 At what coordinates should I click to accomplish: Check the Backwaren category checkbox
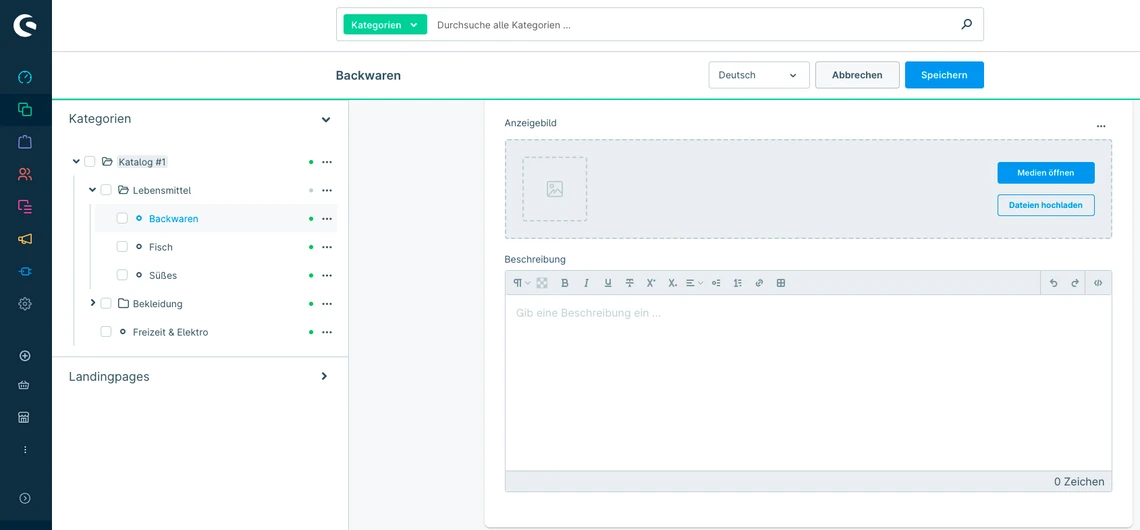coord(122,218)
